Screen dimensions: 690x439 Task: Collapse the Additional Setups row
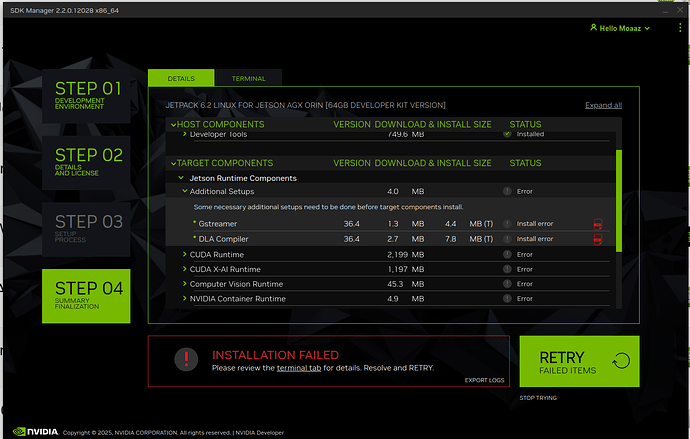coord(185,191)
